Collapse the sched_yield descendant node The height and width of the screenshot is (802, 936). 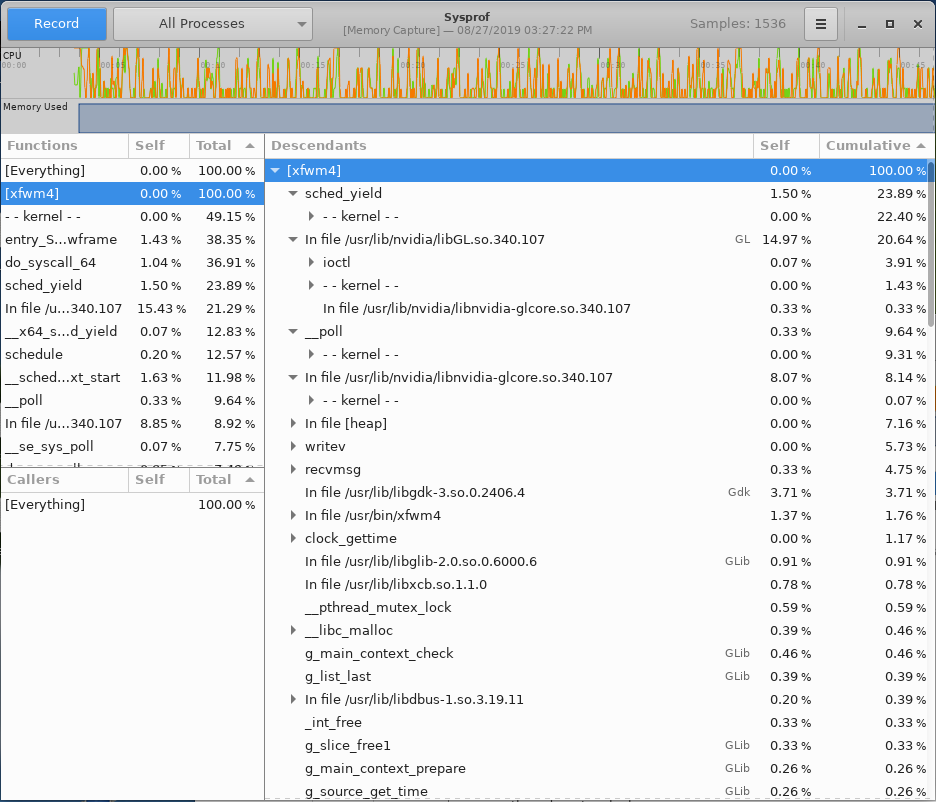[293, 194]
